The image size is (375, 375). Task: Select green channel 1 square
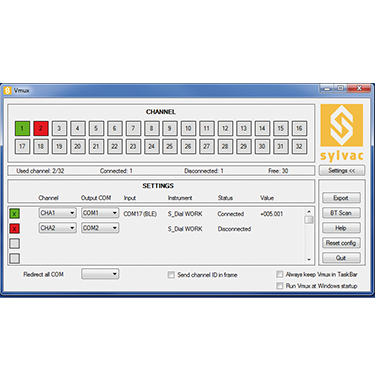(x=22, y=128)
